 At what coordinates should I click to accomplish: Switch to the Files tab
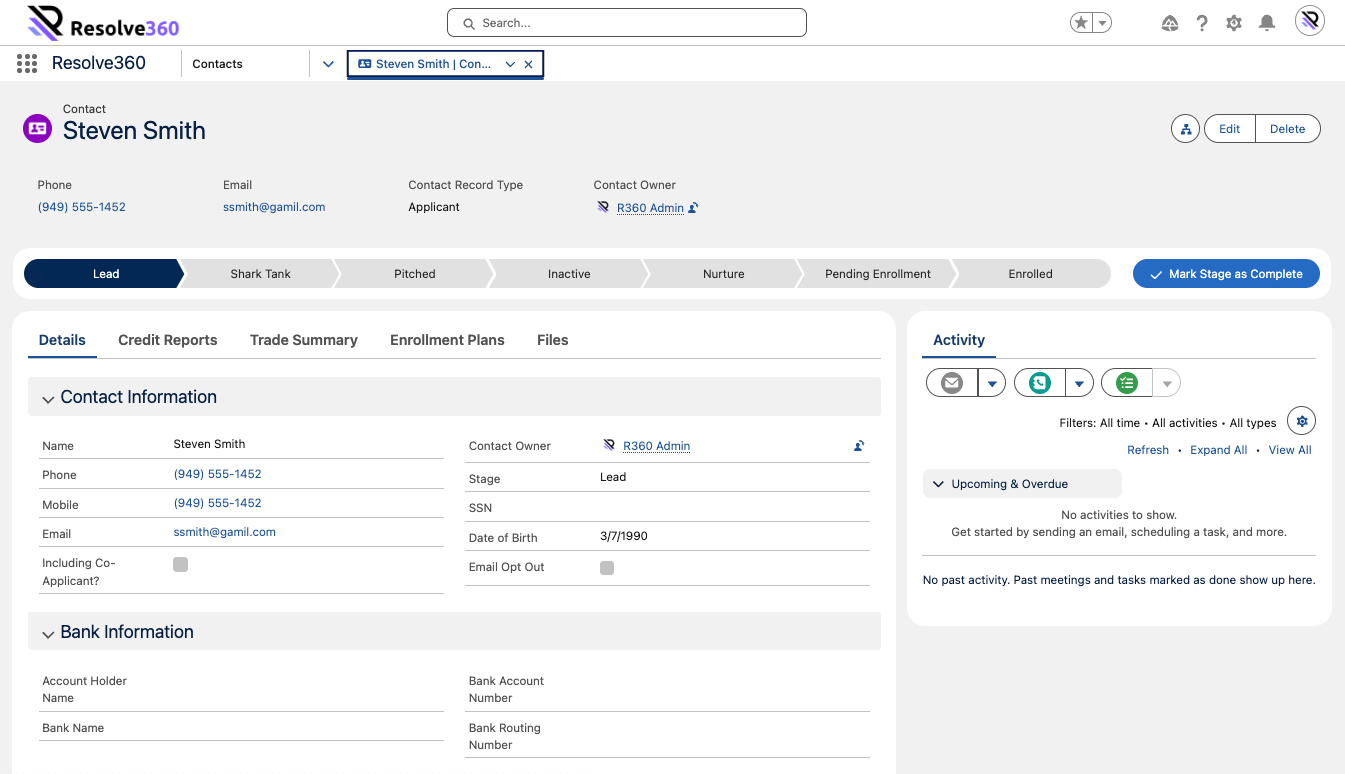[x=552, y=340]
